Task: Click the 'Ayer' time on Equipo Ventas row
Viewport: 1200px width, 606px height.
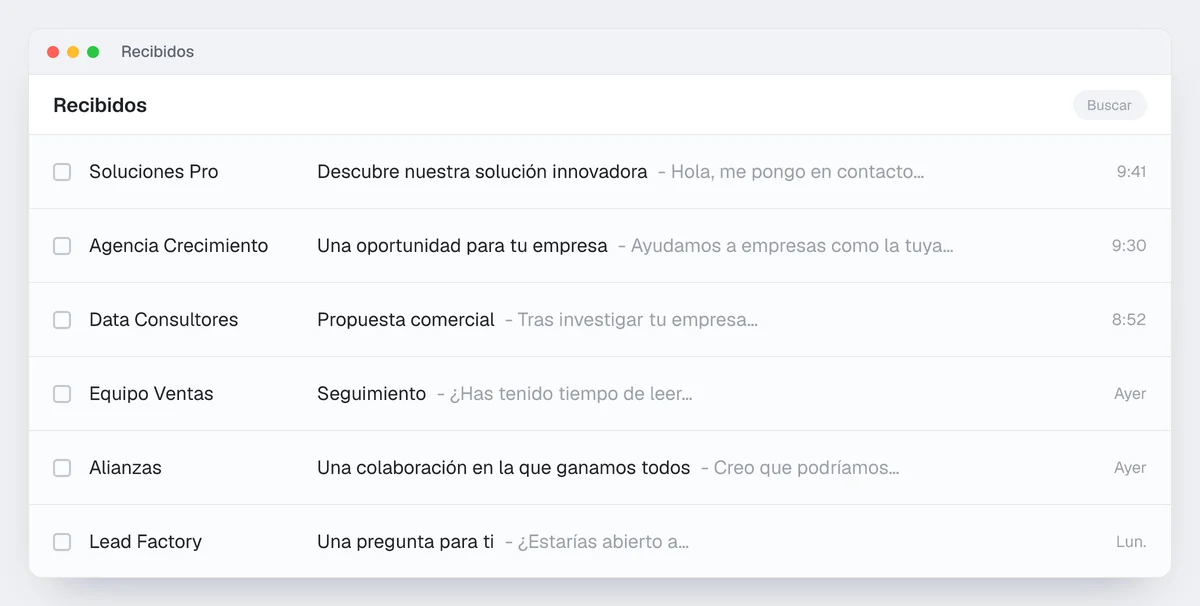Action: [1130, 394]
